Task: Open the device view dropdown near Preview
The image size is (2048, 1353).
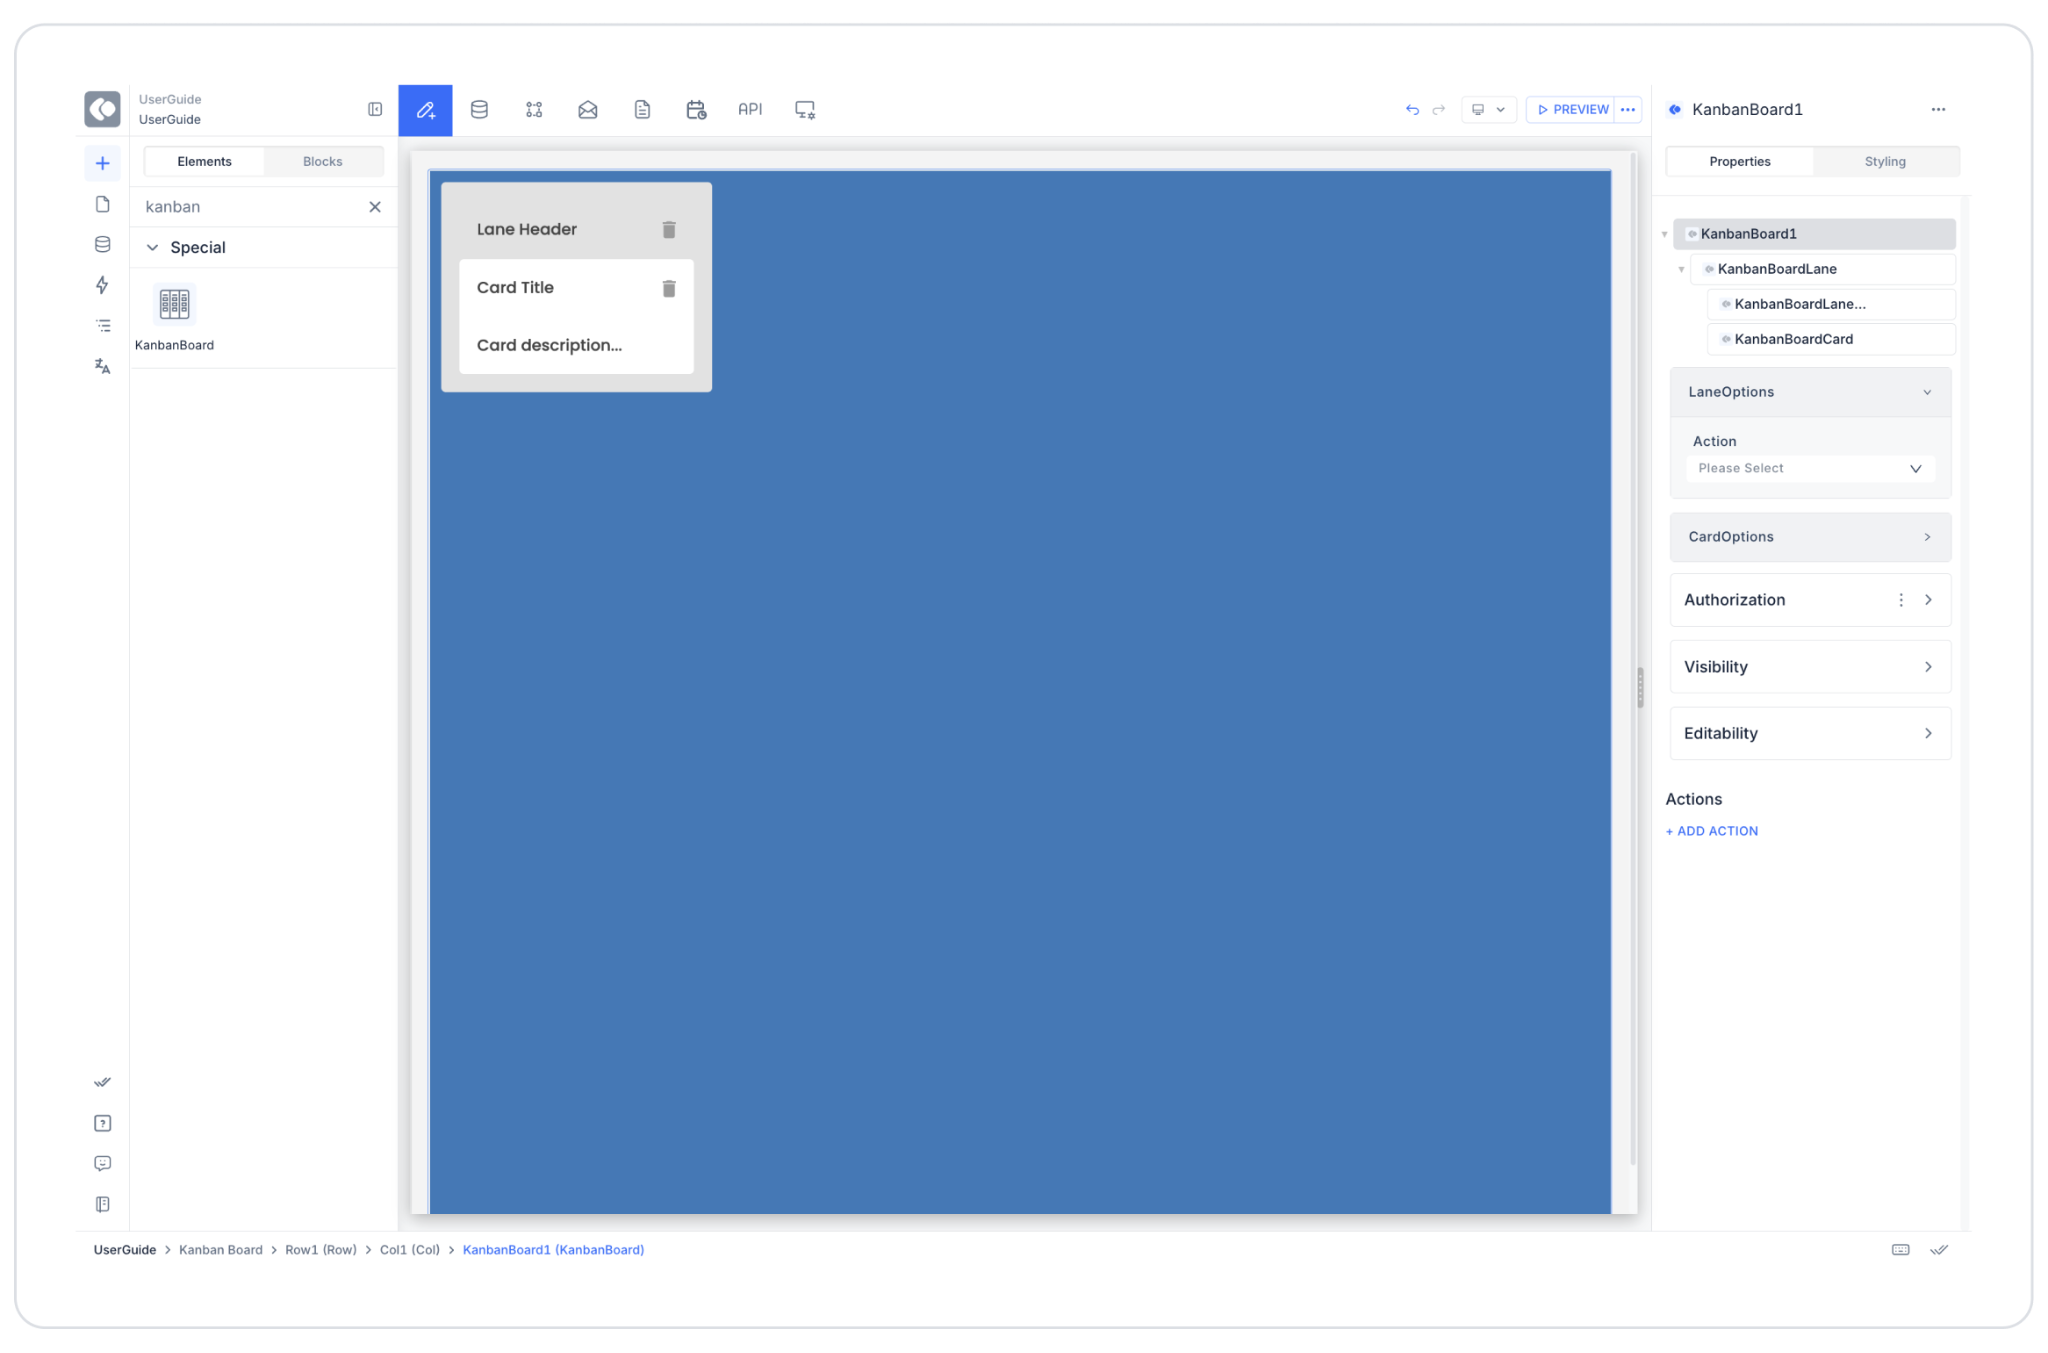Action: click(x=1488, y=110)
